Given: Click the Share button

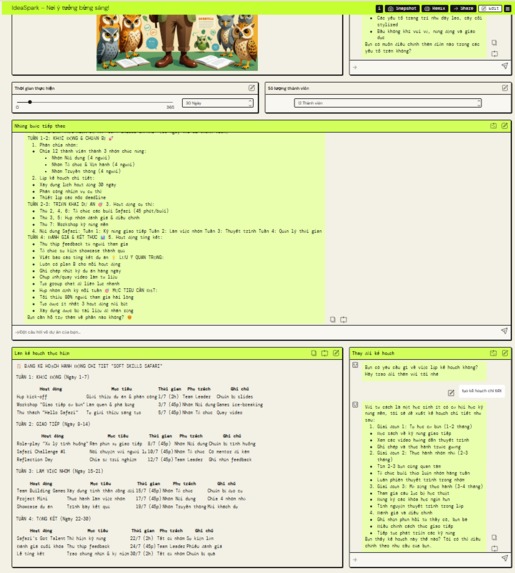Looking at the screenshot, I should 463,8.
